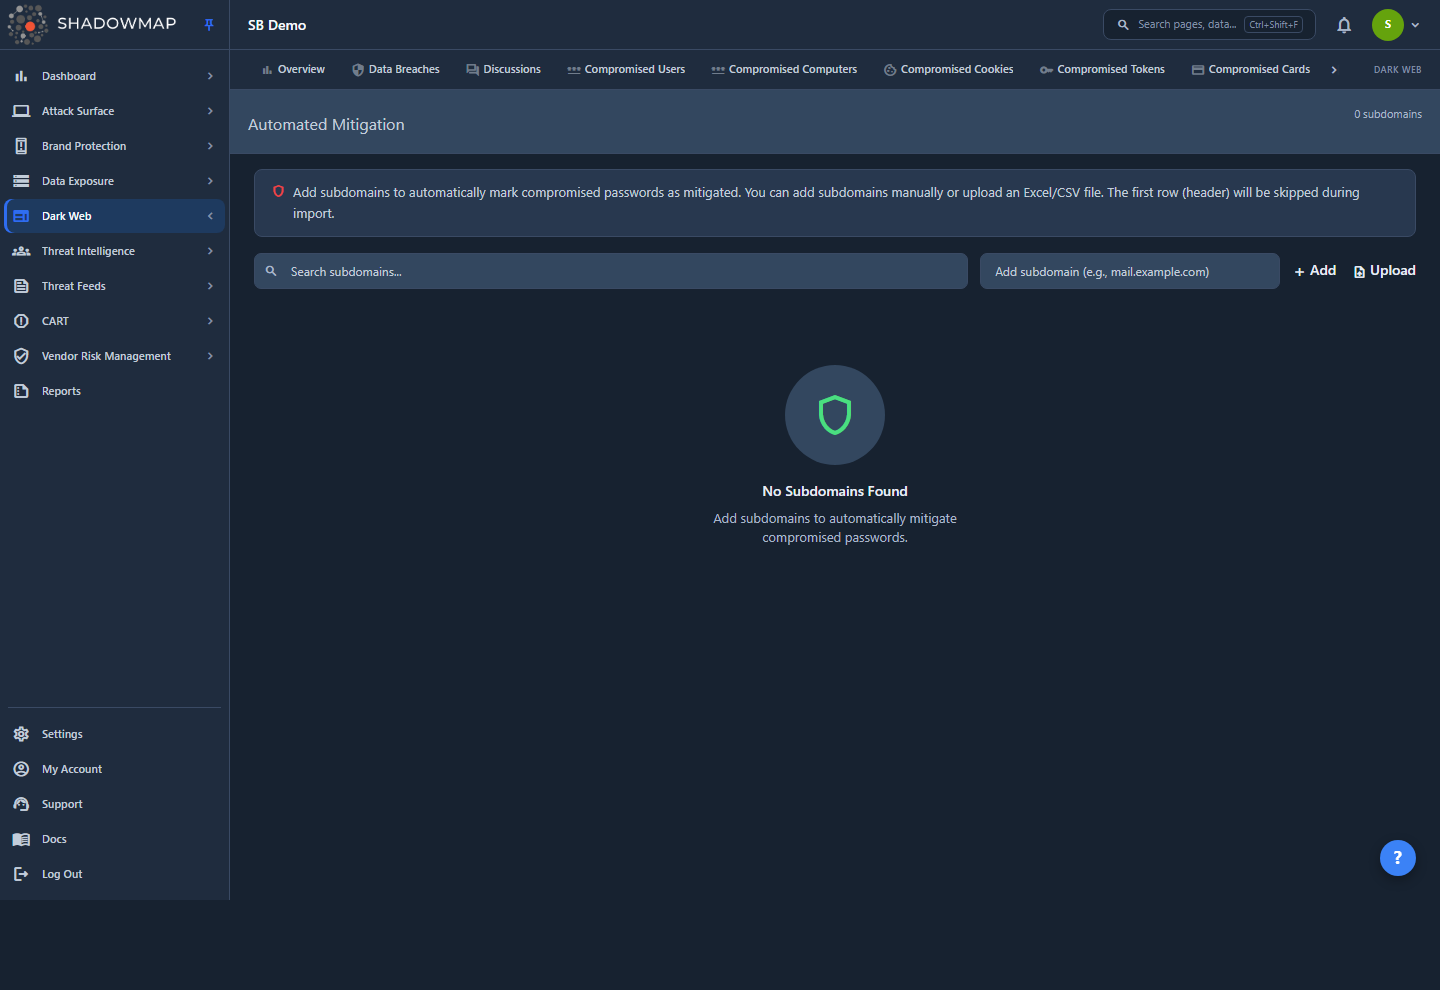
Task: Click the Dashboard bar-chart icon
Action: (x=21, y=76)
